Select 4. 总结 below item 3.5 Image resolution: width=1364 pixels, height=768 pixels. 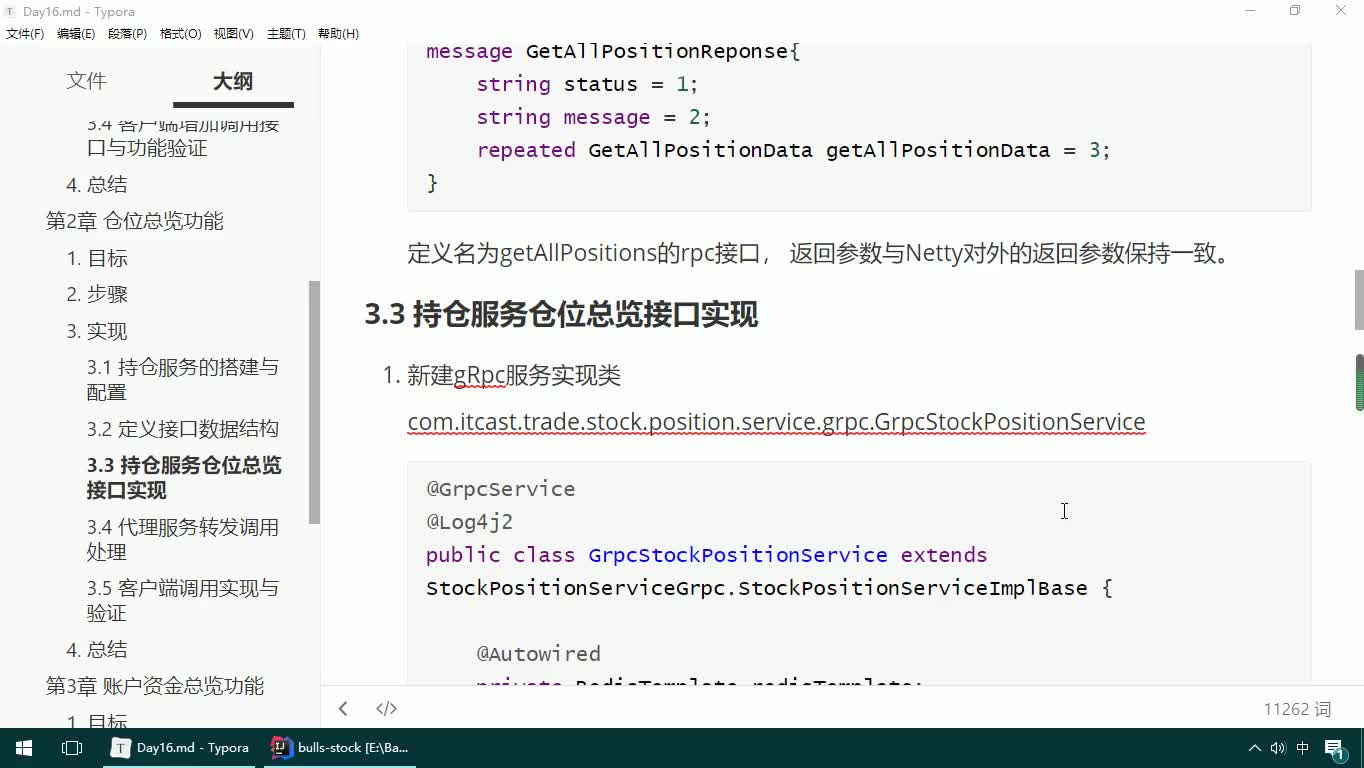[x=97, y=649]
